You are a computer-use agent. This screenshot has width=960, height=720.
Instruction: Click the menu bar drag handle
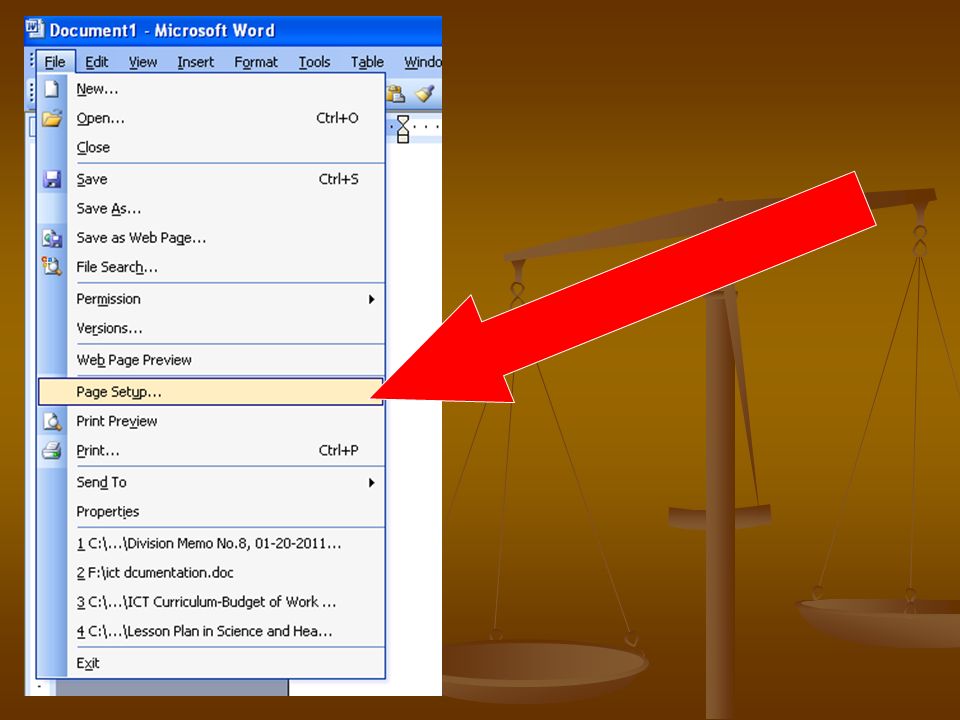31,61
